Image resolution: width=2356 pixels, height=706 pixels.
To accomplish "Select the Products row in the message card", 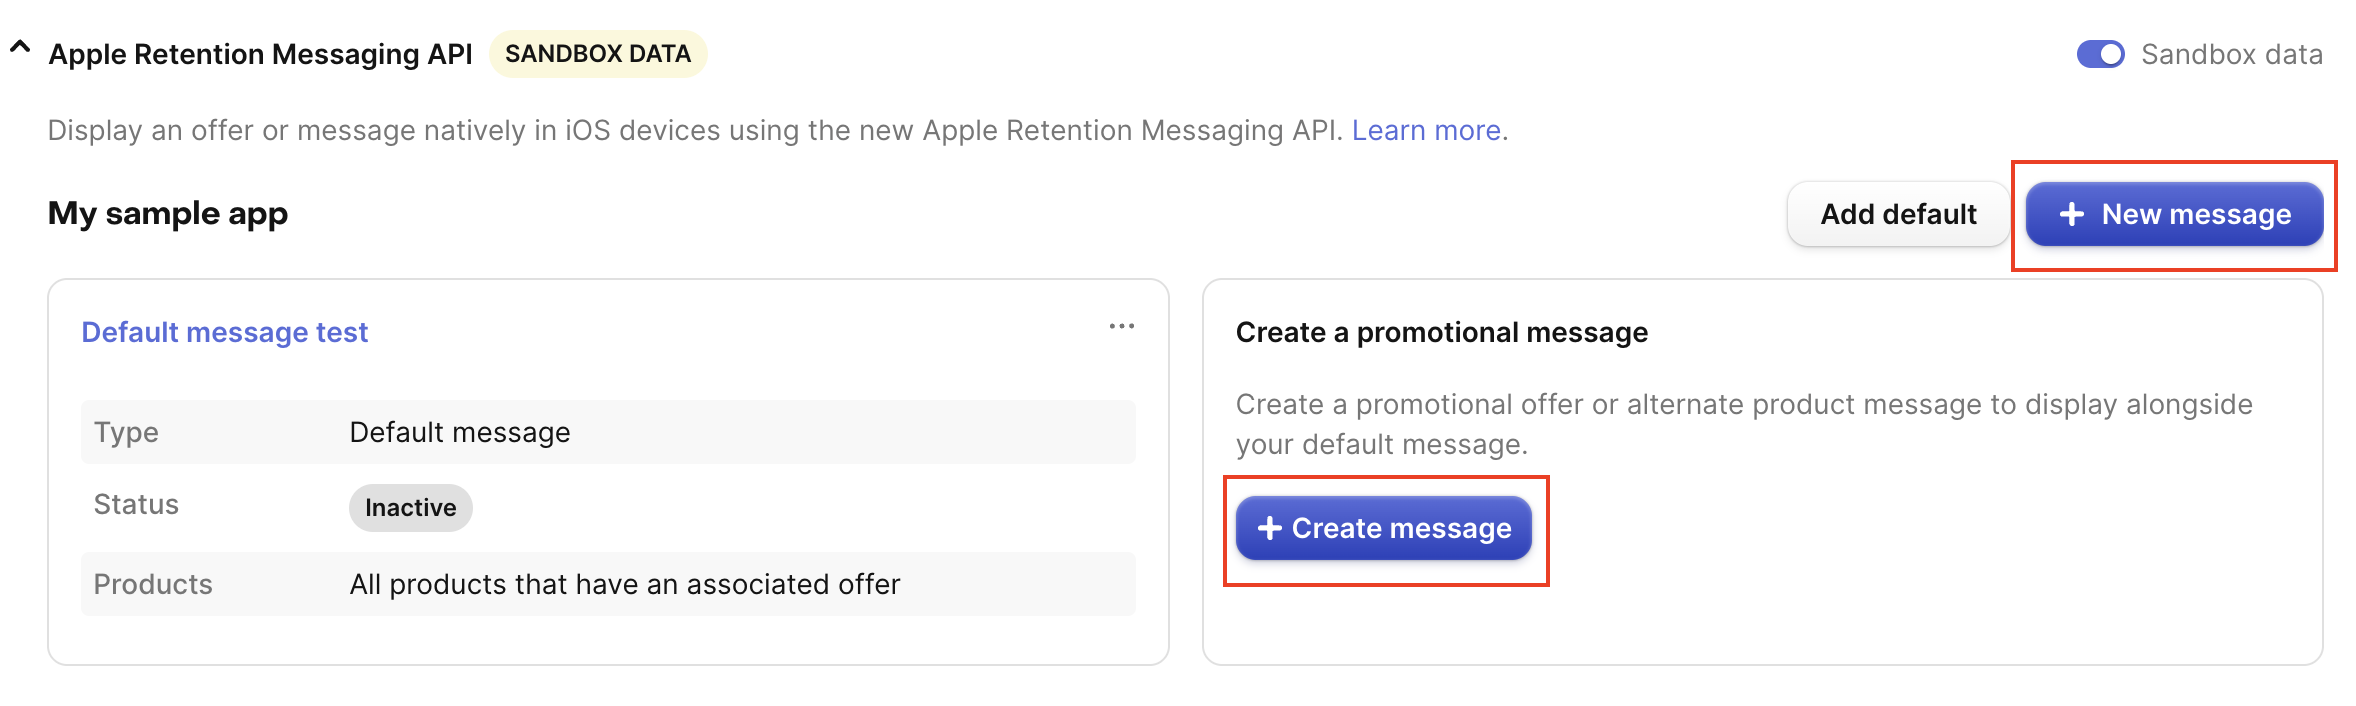I will coord(608,584).
